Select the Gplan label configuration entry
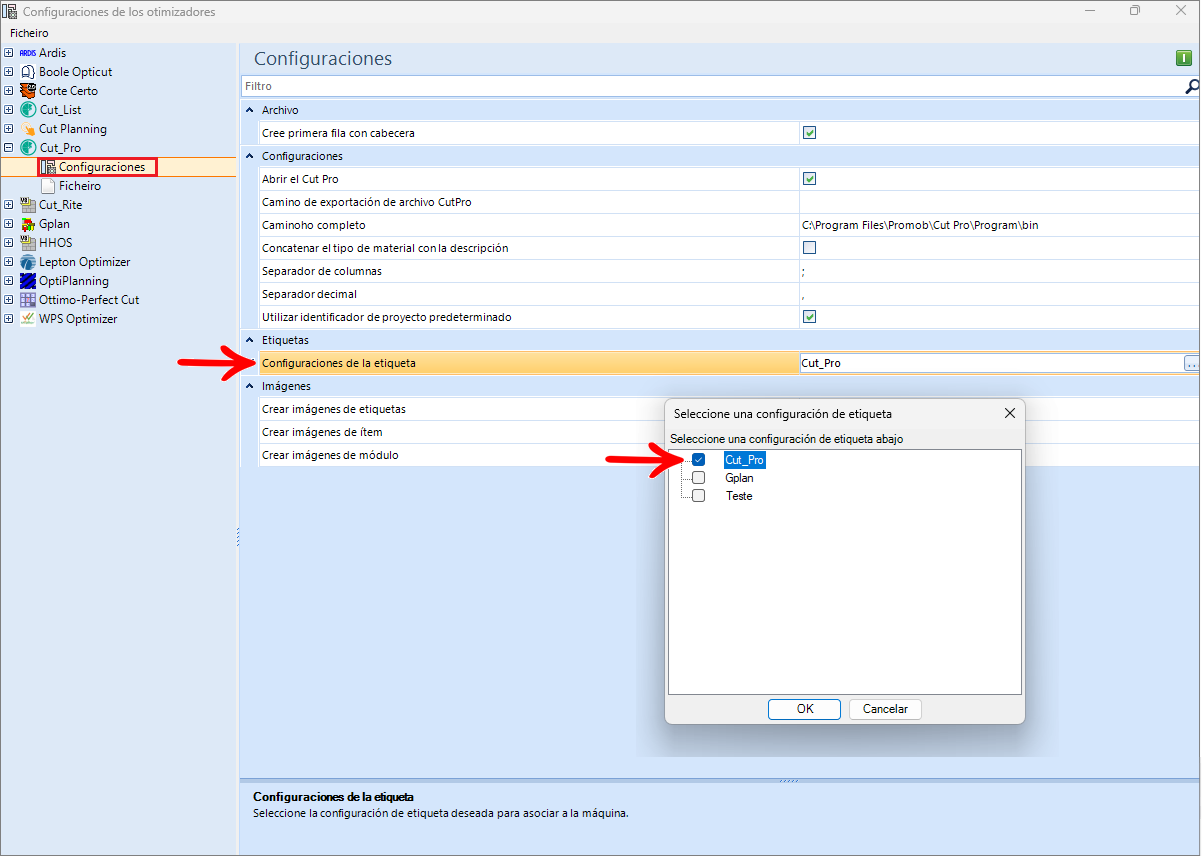Image resolution: width=1203 pixels, height=859 pixels. pos(739,478)
